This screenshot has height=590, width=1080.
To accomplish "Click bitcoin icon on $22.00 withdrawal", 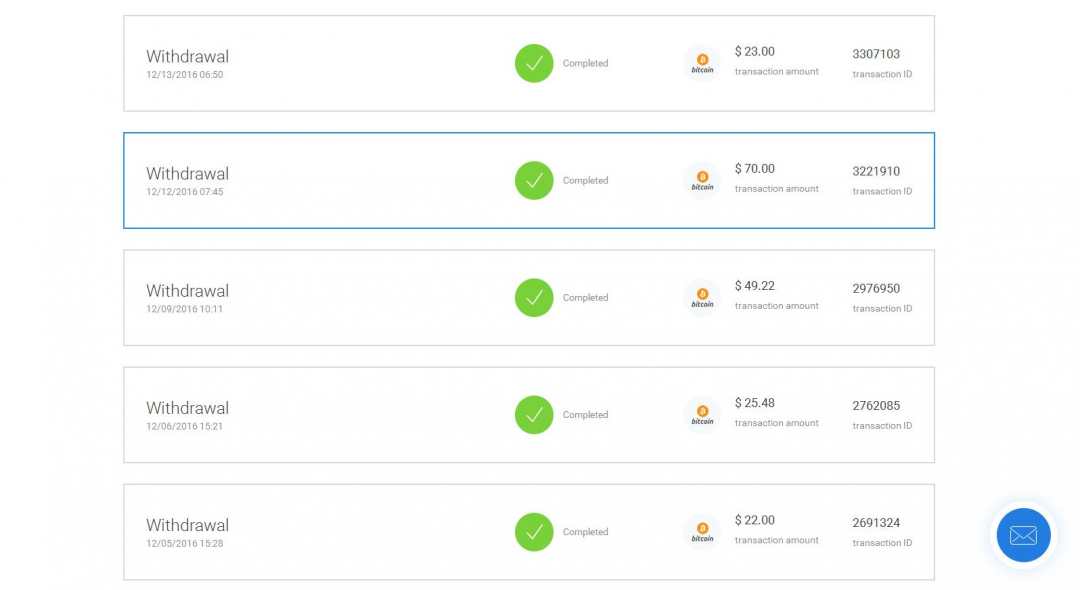I will [x=702, y=531].
